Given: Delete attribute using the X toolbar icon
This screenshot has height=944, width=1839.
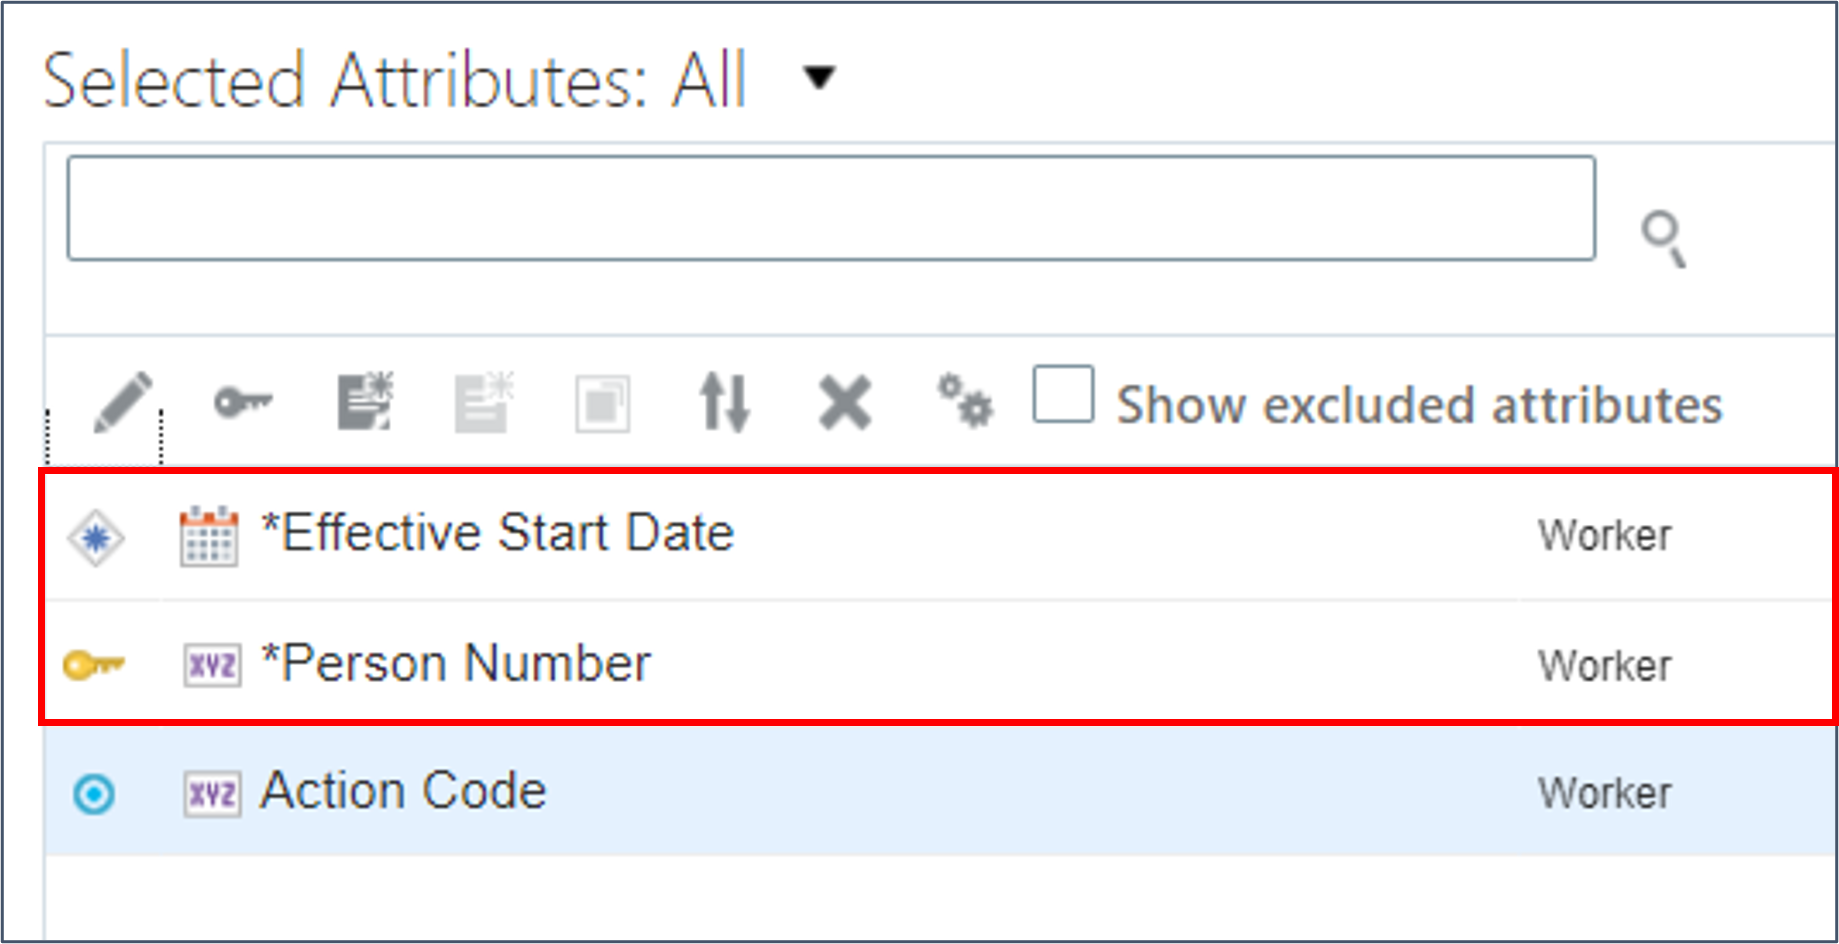Looking at the screenshot, I should (843, 403).
